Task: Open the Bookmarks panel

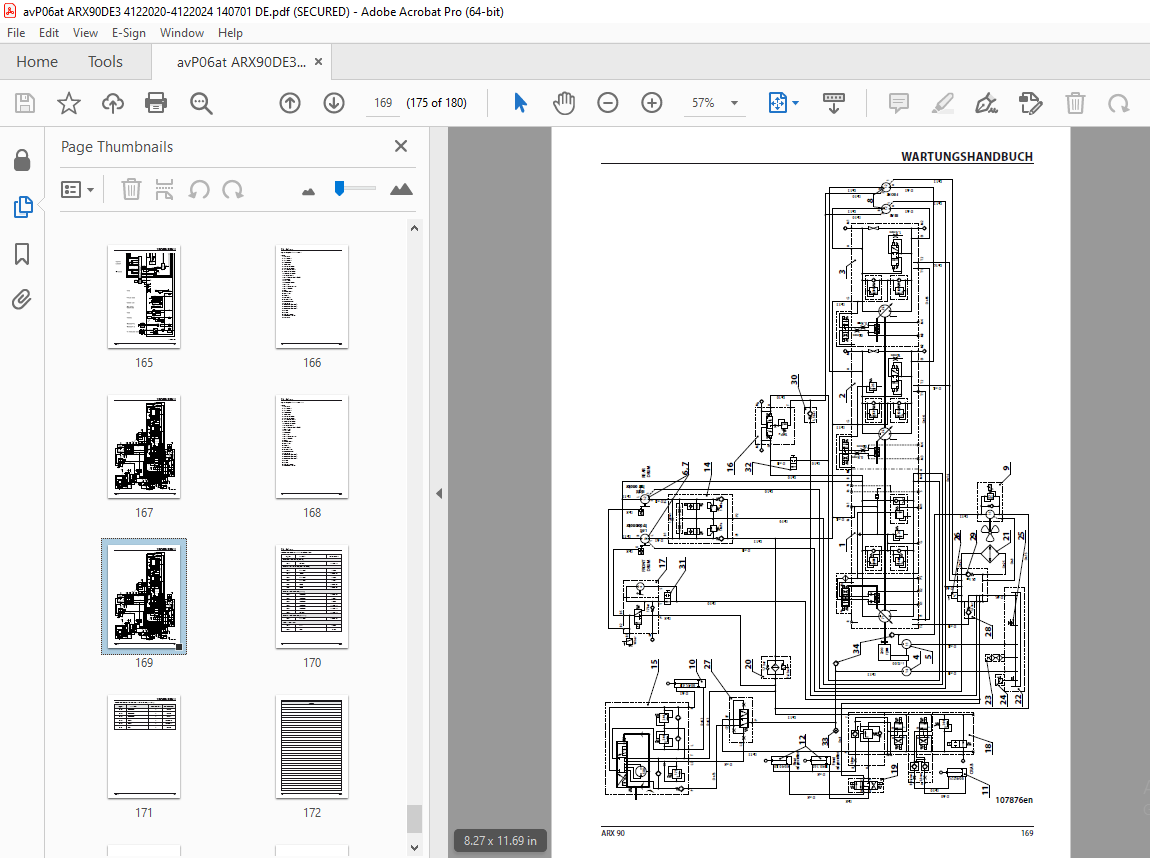Action: point(22,254)
